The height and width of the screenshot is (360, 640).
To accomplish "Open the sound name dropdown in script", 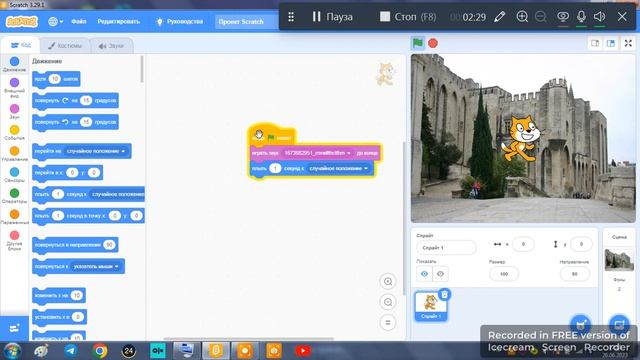I will 318,153.
